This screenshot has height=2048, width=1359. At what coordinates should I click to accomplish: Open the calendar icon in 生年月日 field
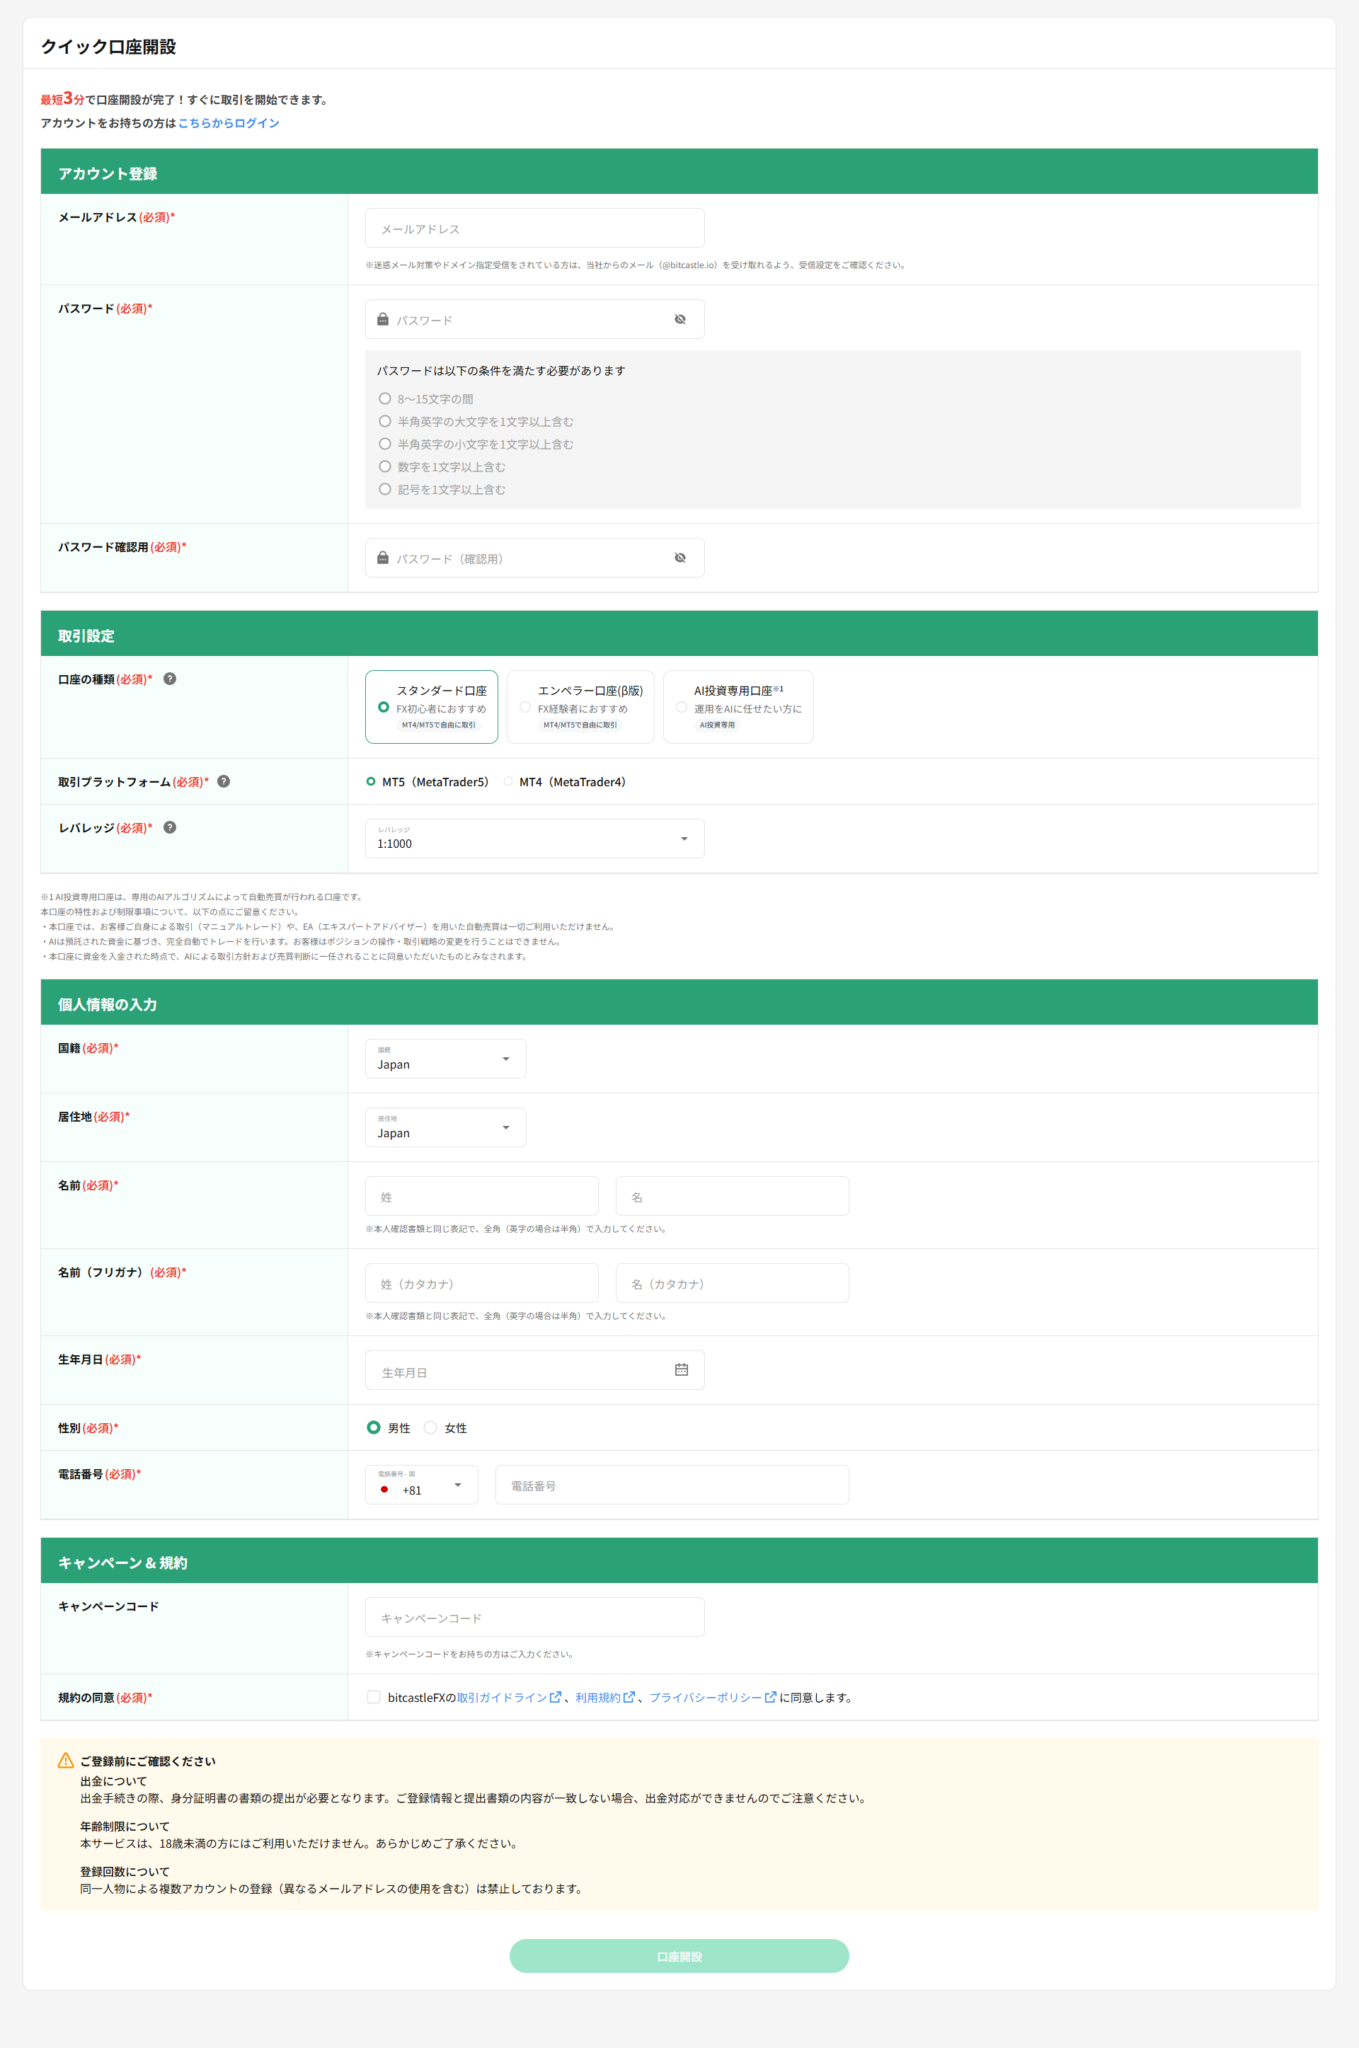point(681,1370)
